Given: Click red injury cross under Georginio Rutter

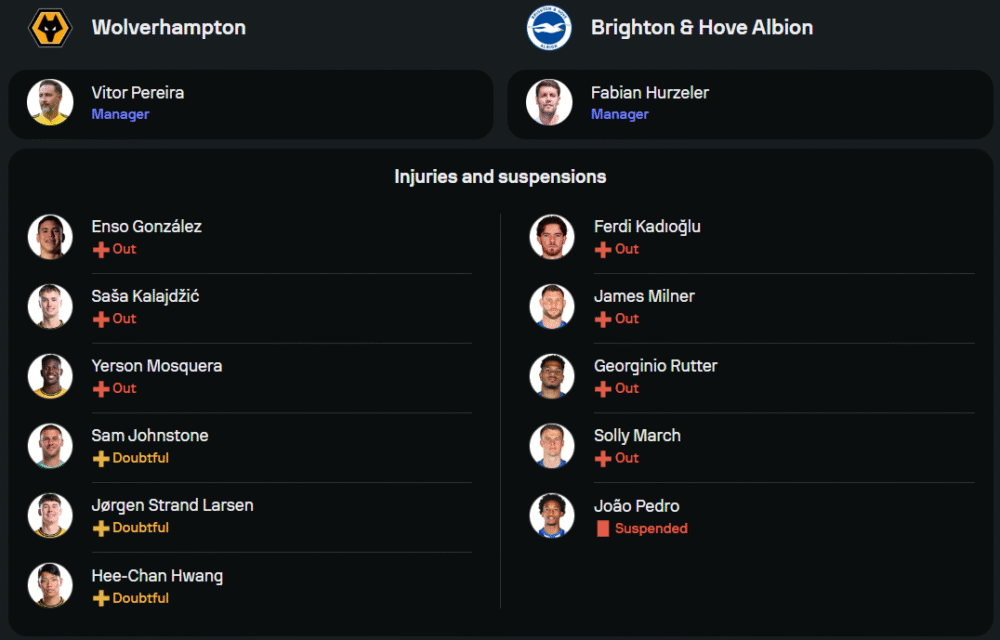Looking at the screenshot, I should (x=603, y=389).
